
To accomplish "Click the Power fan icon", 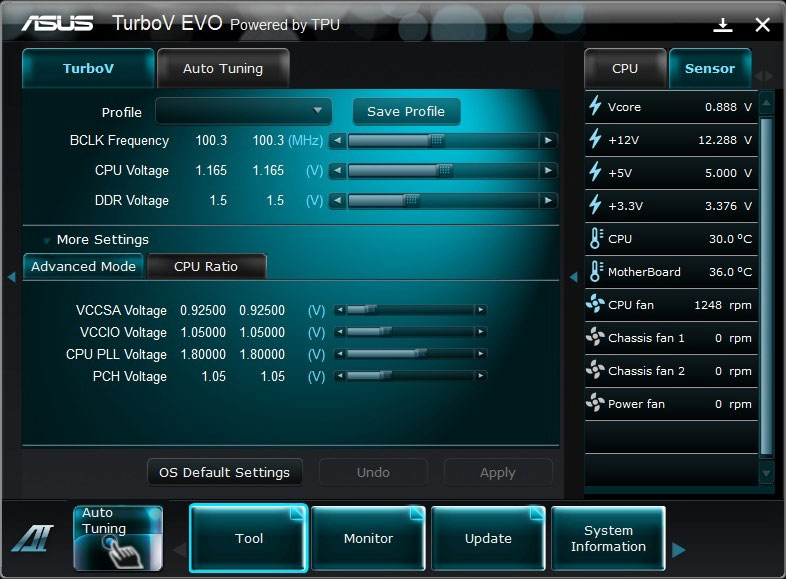I will [x=595, y=403].
